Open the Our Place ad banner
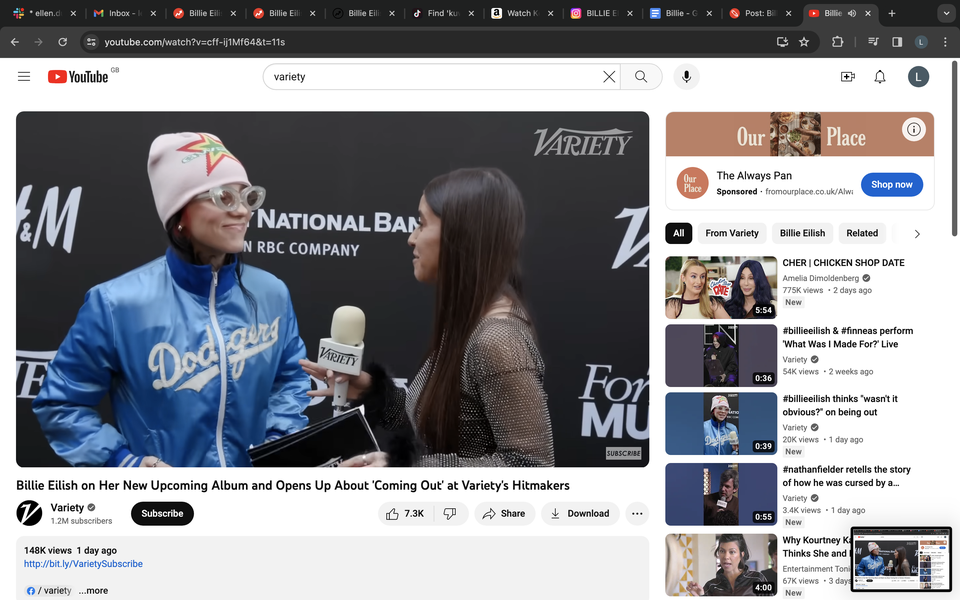The image size is (960, 600). click(800, 134)
